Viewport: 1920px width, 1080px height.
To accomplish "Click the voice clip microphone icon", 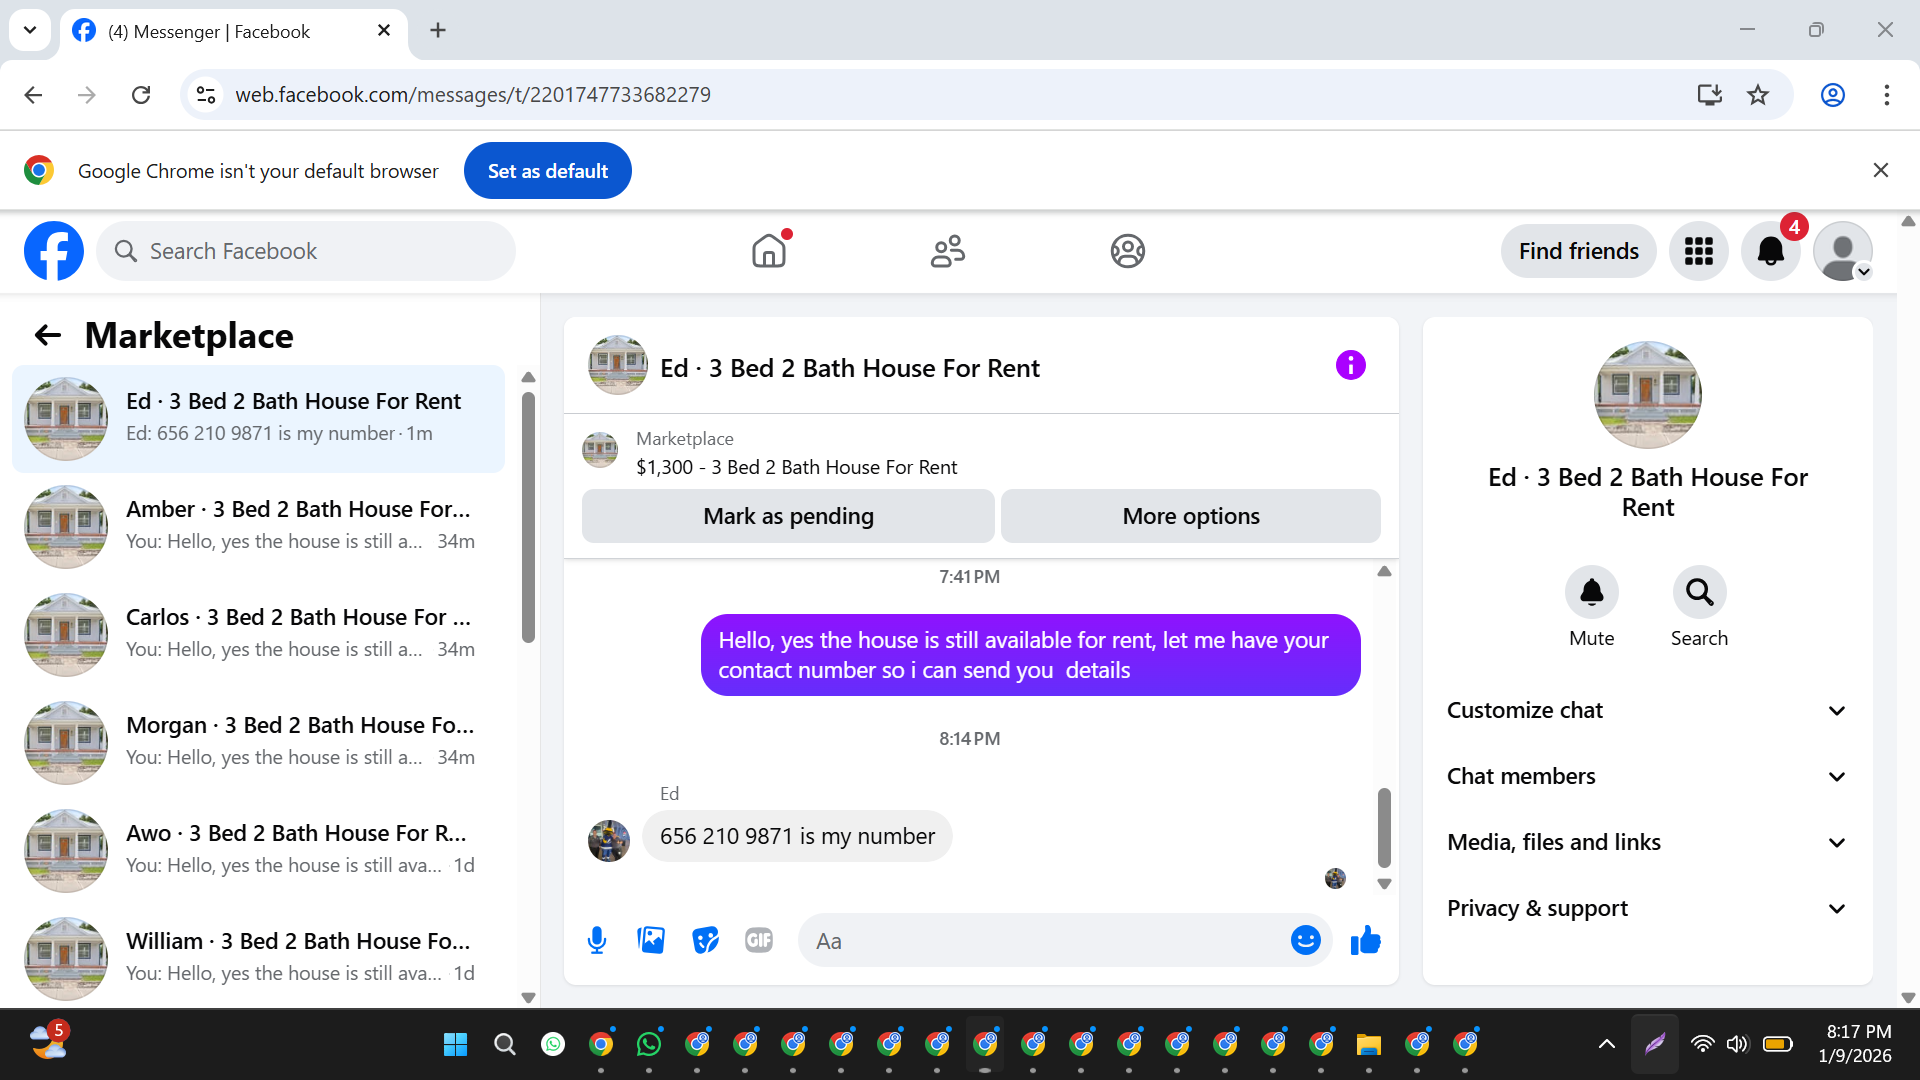I will pyautogui.click(x=597, y=940).
